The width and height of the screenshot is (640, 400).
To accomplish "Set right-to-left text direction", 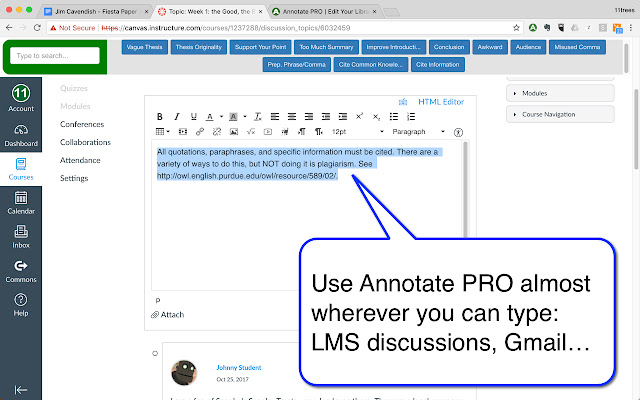I will pos(319,131).
